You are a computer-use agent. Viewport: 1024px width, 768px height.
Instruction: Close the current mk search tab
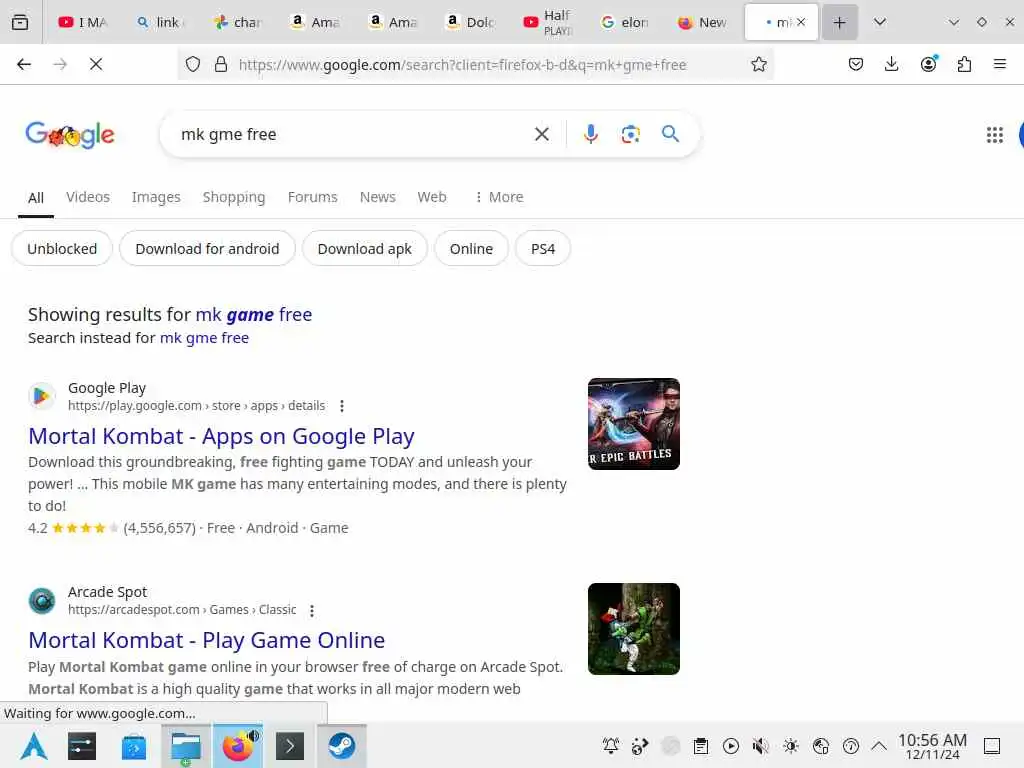(801, 22)
